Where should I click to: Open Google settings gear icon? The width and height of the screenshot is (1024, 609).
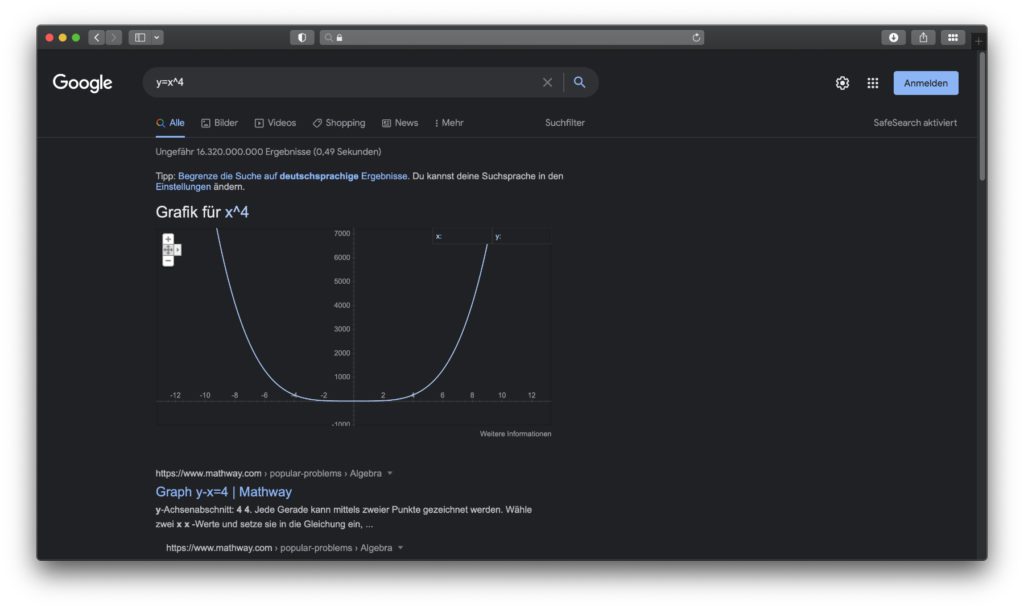(842, 83)
